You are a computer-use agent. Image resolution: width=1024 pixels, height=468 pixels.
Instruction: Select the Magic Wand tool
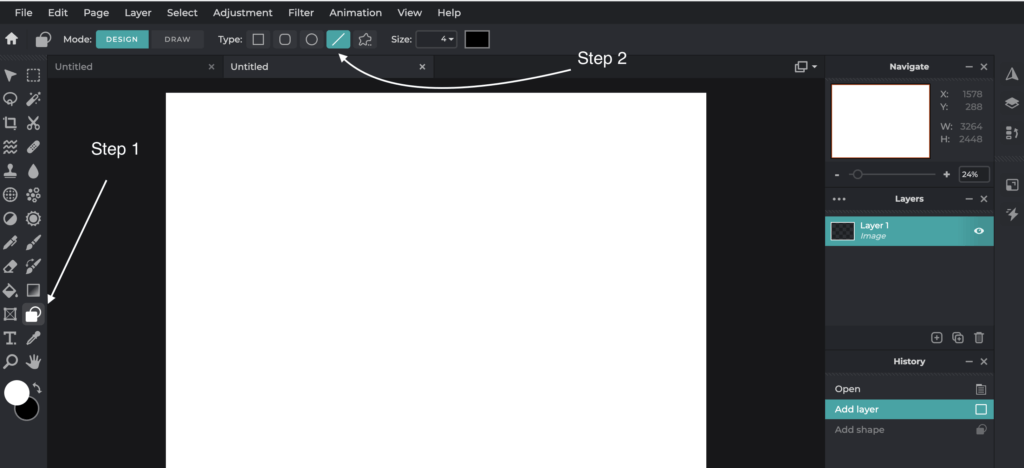[x=33, y=99]
